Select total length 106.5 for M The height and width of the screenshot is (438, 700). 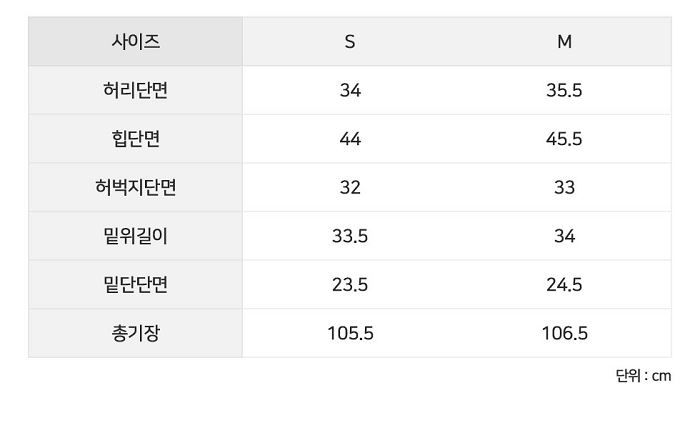point(564,333)
